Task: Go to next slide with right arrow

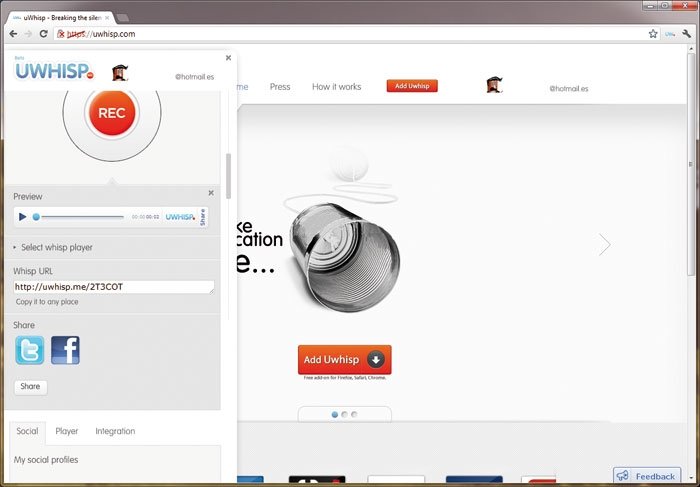Action: pos(604,244)
